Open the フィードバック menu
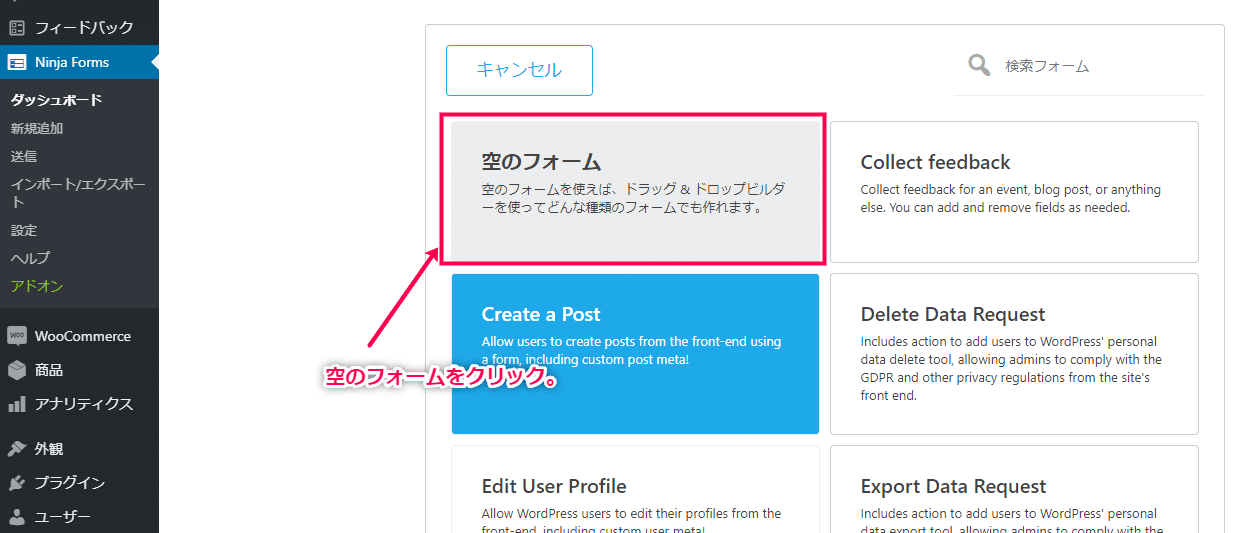Viewport: 1256px width, 533px height. pyautogui.click(x=84, y=28)
